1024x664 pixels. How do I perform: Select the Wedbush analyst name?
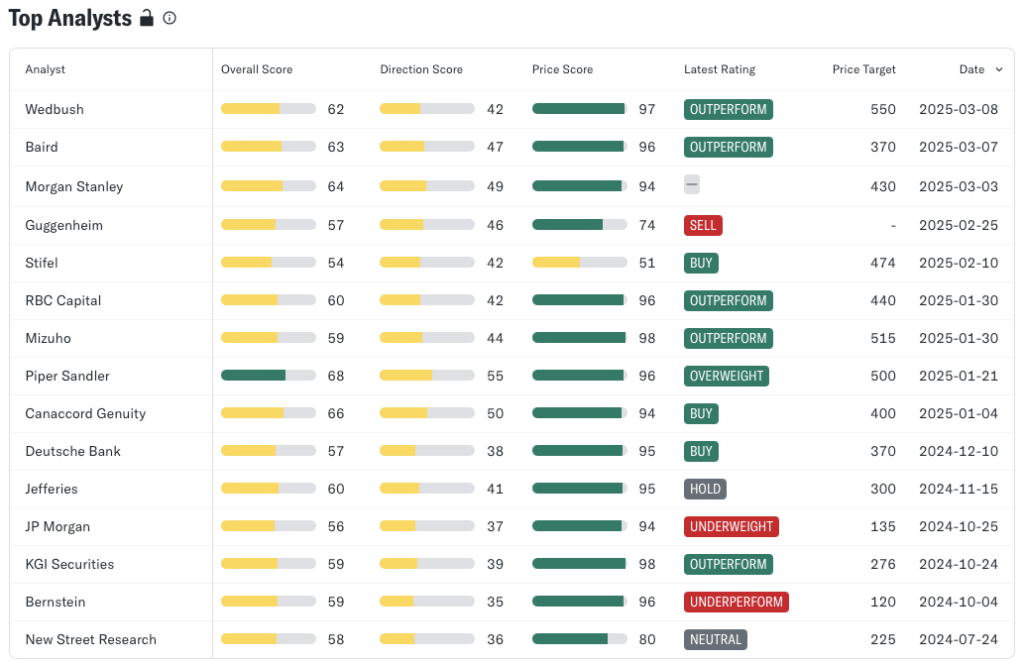click(x=54, y=109)
